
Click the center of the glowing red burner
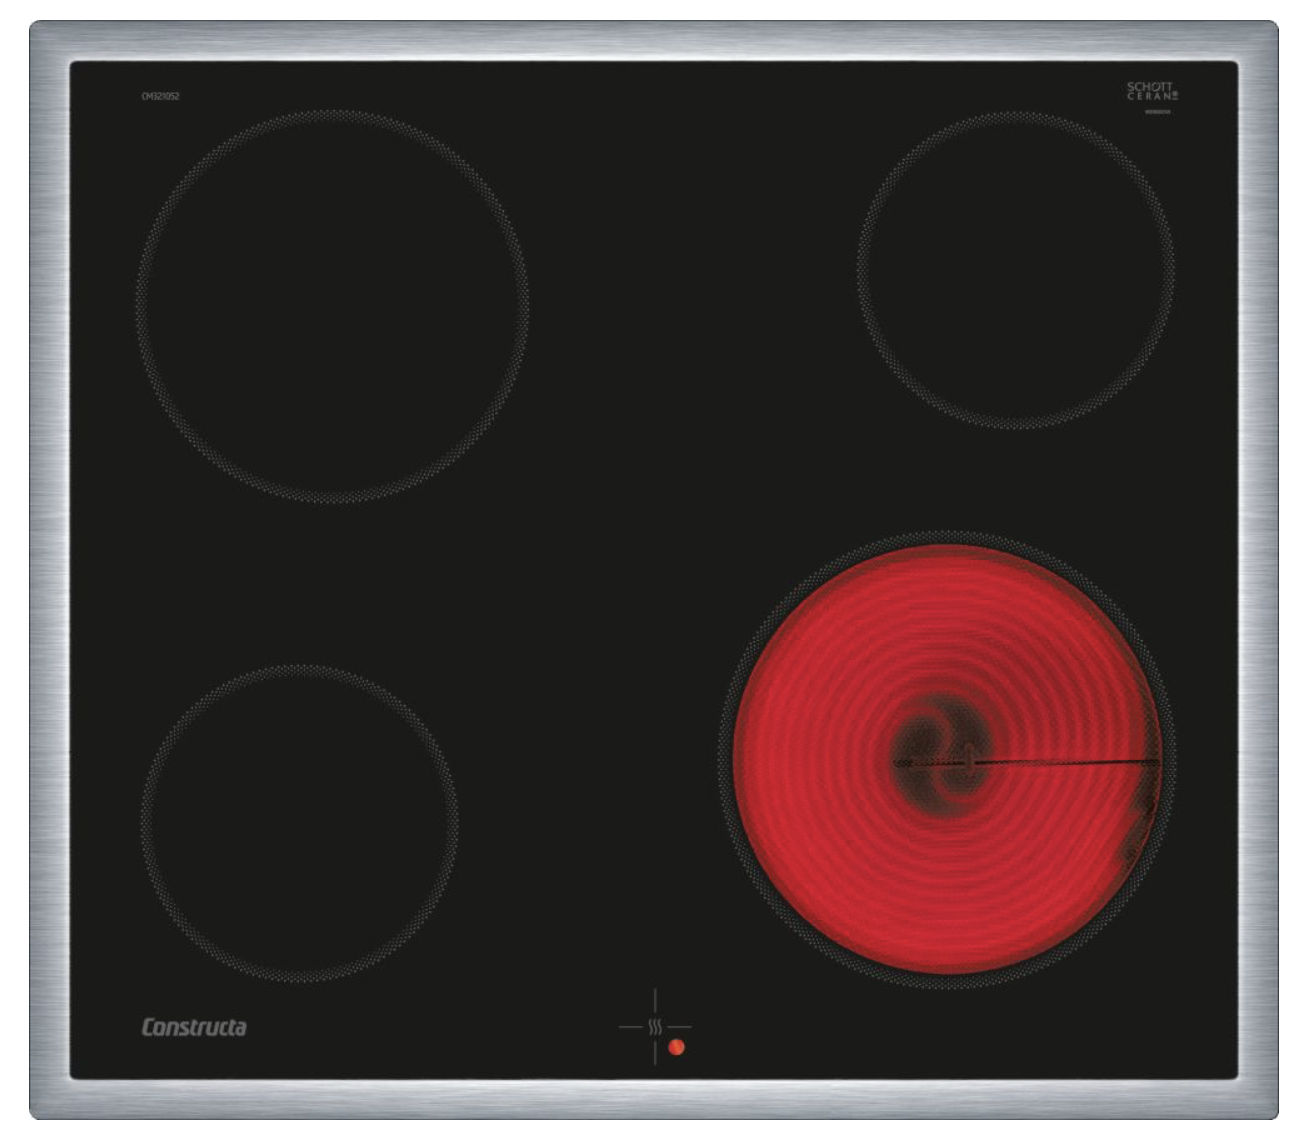point(946,760)
